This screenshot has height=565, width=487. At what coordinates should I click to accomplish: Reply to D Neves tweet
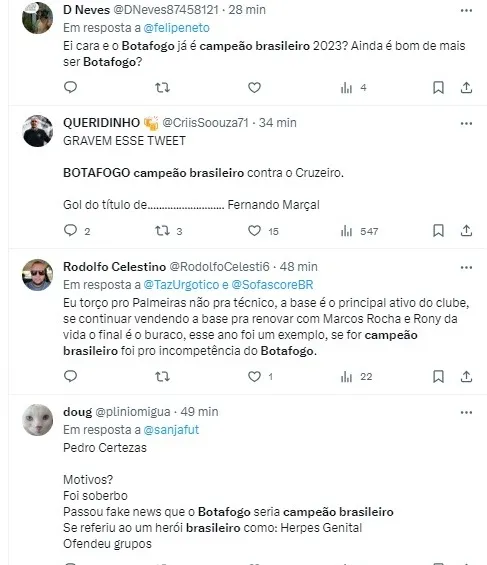coord(70,87)
